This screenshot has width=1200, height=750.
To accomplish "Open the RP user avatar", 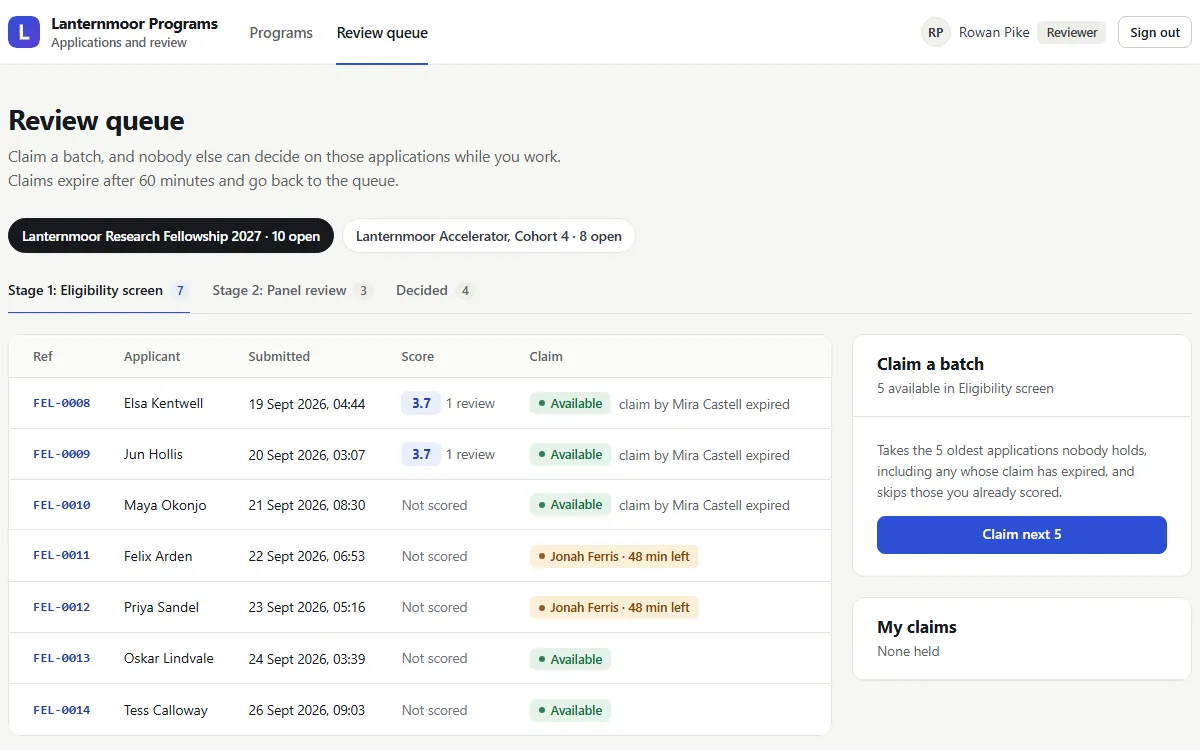I will (936, 32).
